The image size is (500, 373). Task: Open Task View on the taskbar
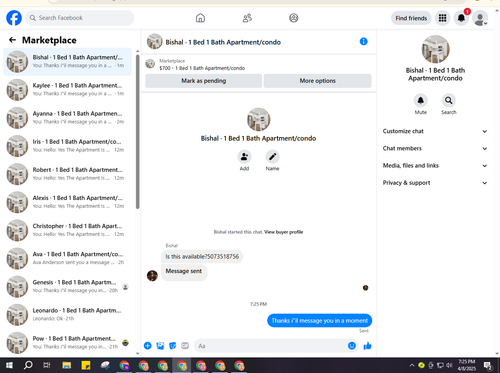(47, 365)
